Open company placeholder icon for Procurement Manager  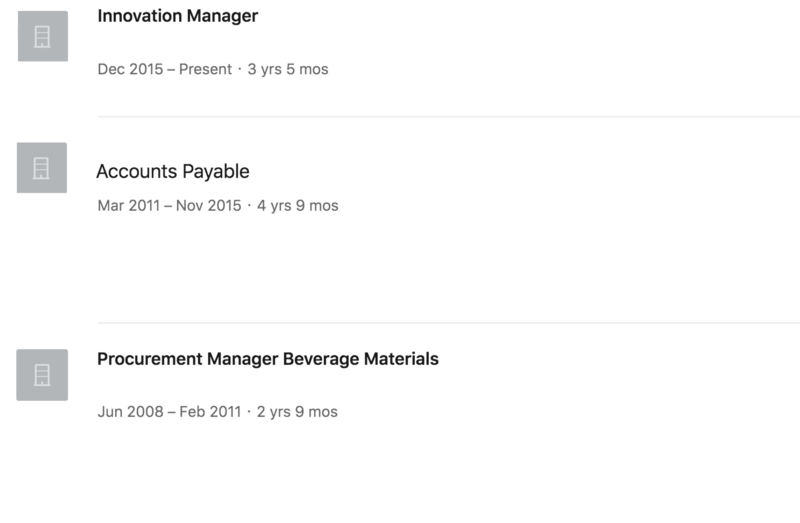(42, 375)
